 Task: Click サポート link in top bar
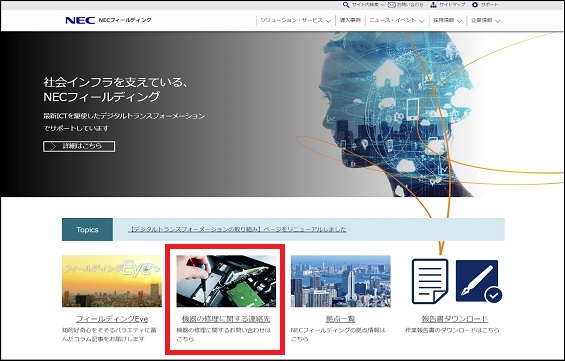pos(489,5)
